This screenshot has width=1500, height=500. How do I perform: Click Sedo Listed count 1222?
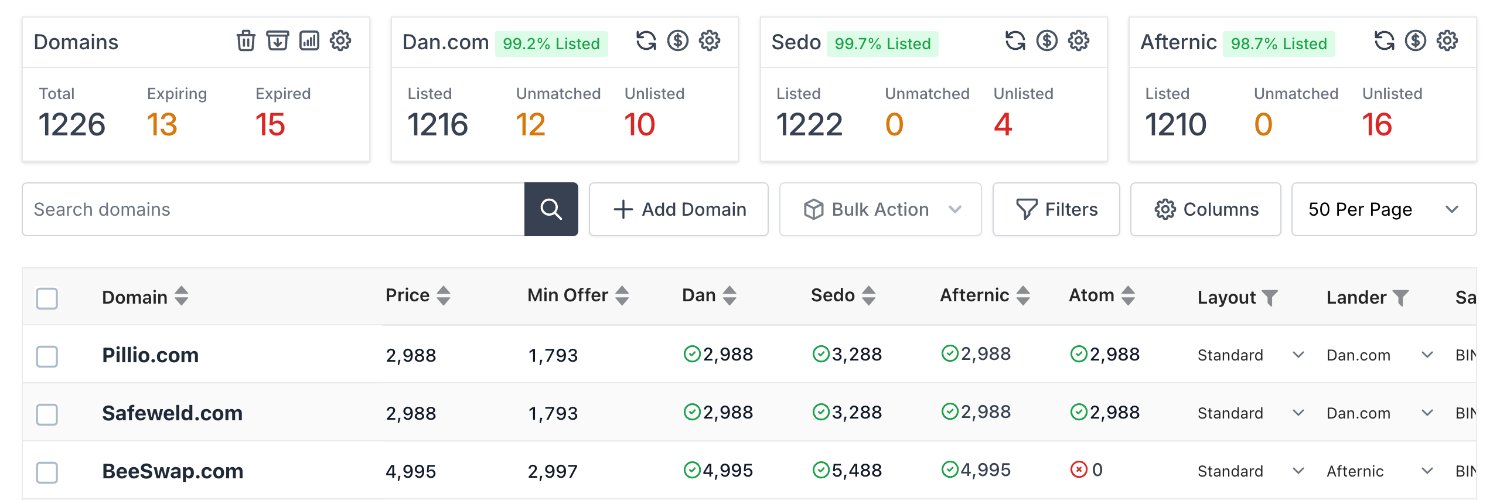point(810,125)
